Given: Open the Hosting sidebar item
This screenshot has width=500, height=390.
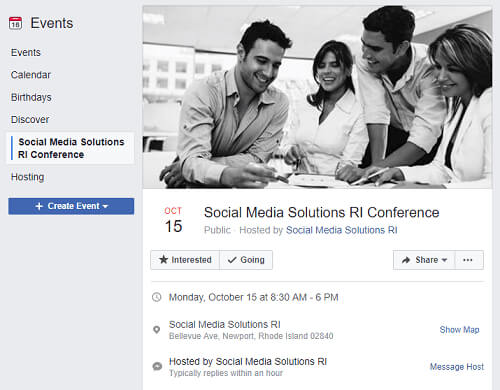Looking at the screenshot, I should pos(27,177).
